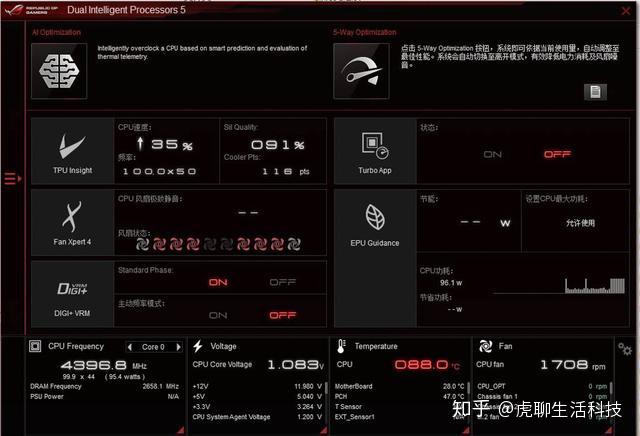Click the AI Optimization brain icon

tap(59, 71)
